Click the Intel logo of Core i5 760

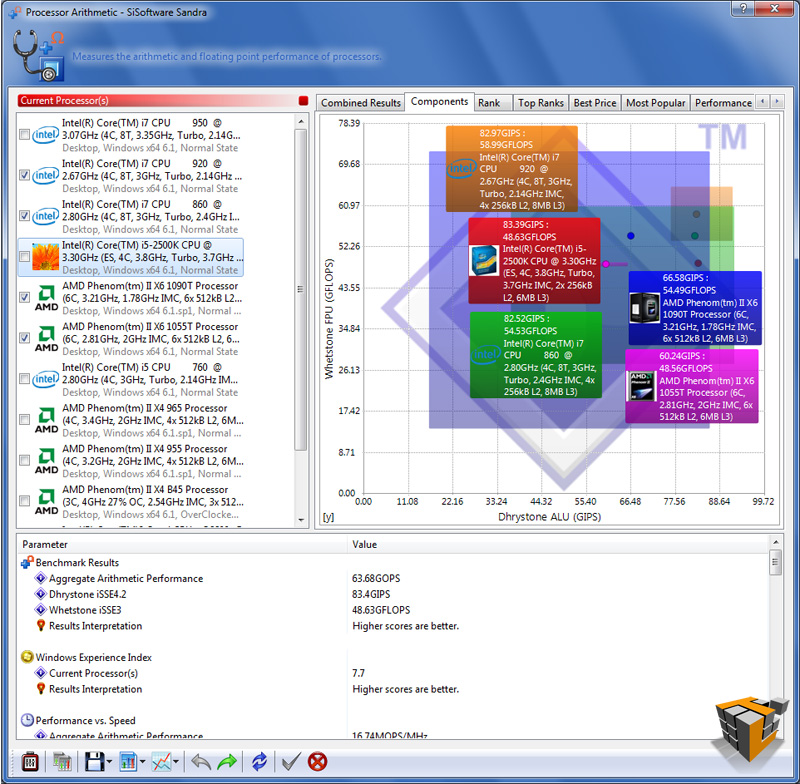(x=45, y=379)
